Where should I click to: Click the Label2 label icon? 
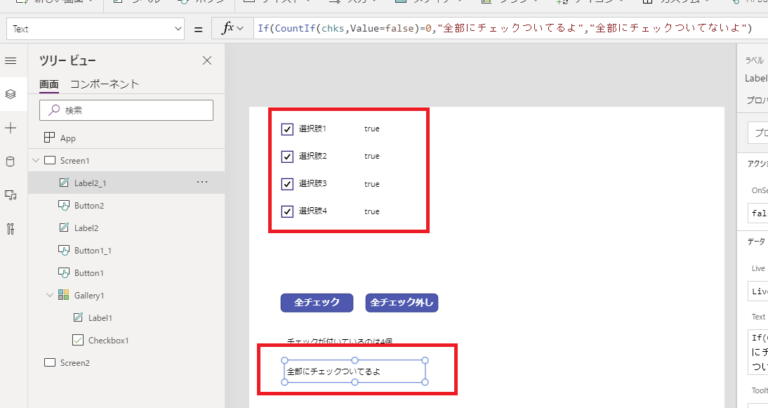pos(64,227)
